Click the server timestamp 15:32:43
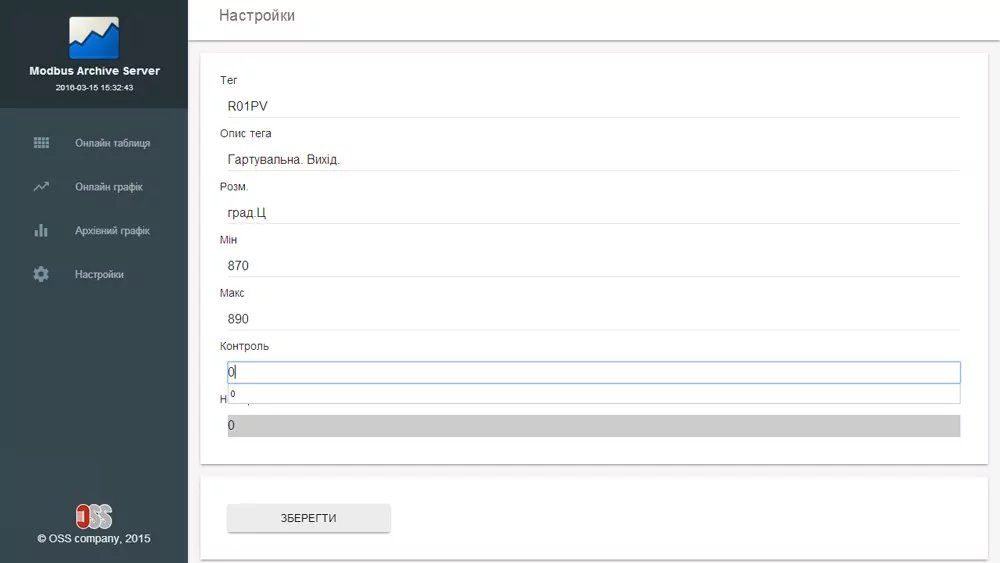Viewport: 1000px width, 563px height. pos(94,88)
